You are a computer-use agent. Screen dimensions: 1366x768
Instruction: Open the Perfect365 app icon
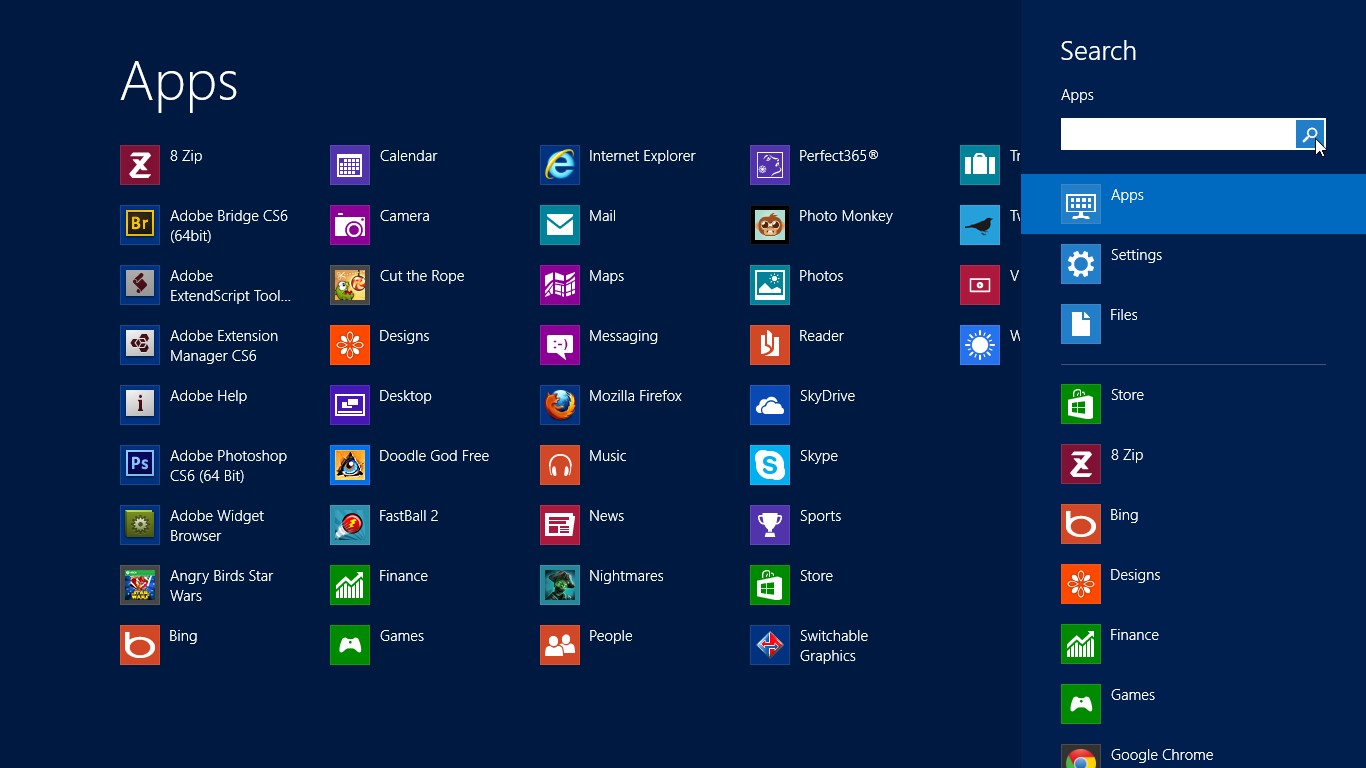(770, 165)
